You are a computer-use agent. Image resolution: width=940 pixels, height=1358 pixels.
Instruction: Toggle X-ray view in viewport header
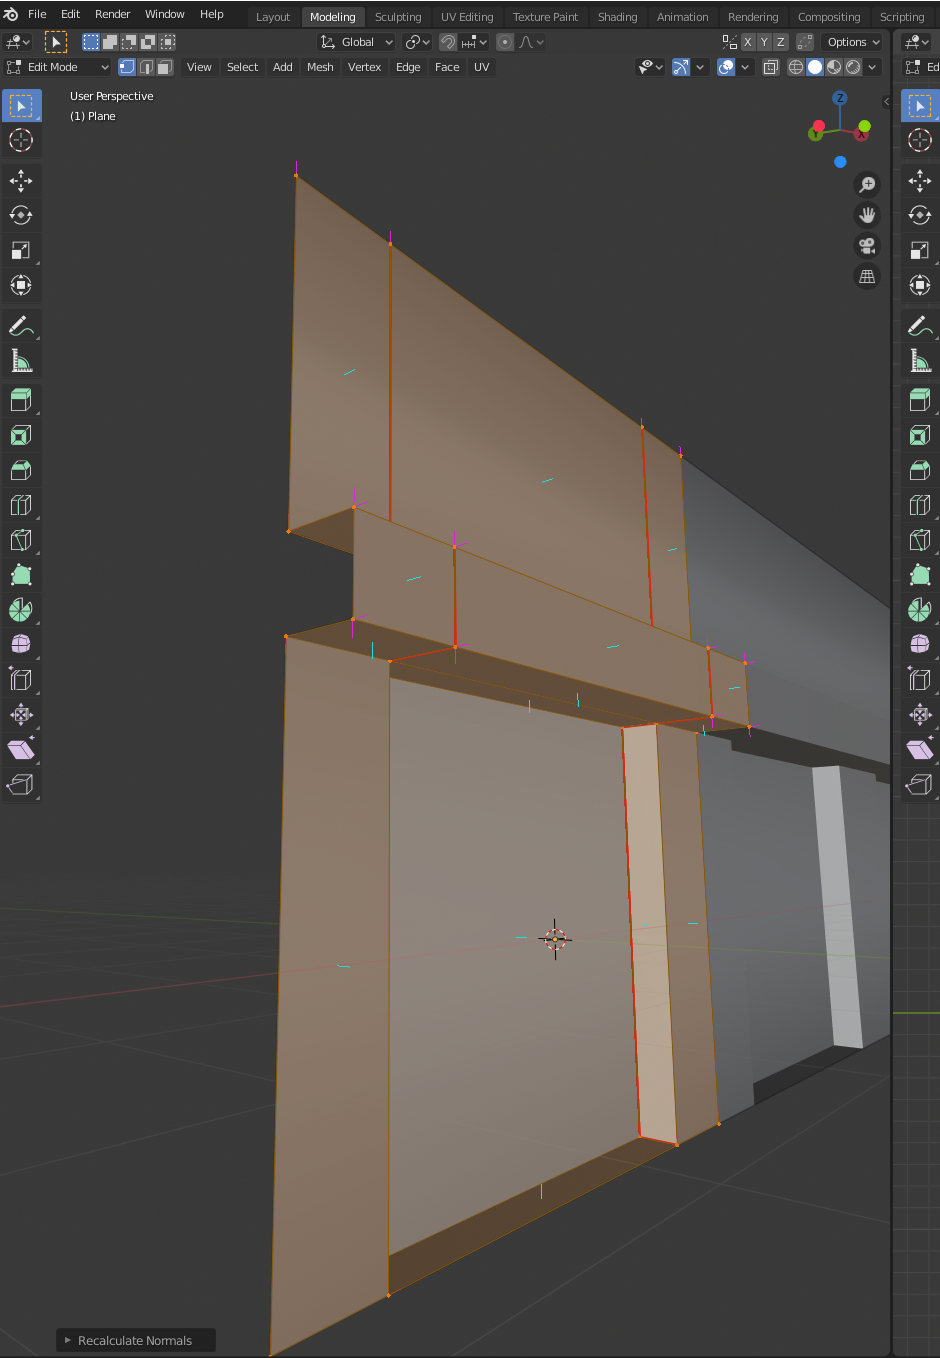[771, 67]
